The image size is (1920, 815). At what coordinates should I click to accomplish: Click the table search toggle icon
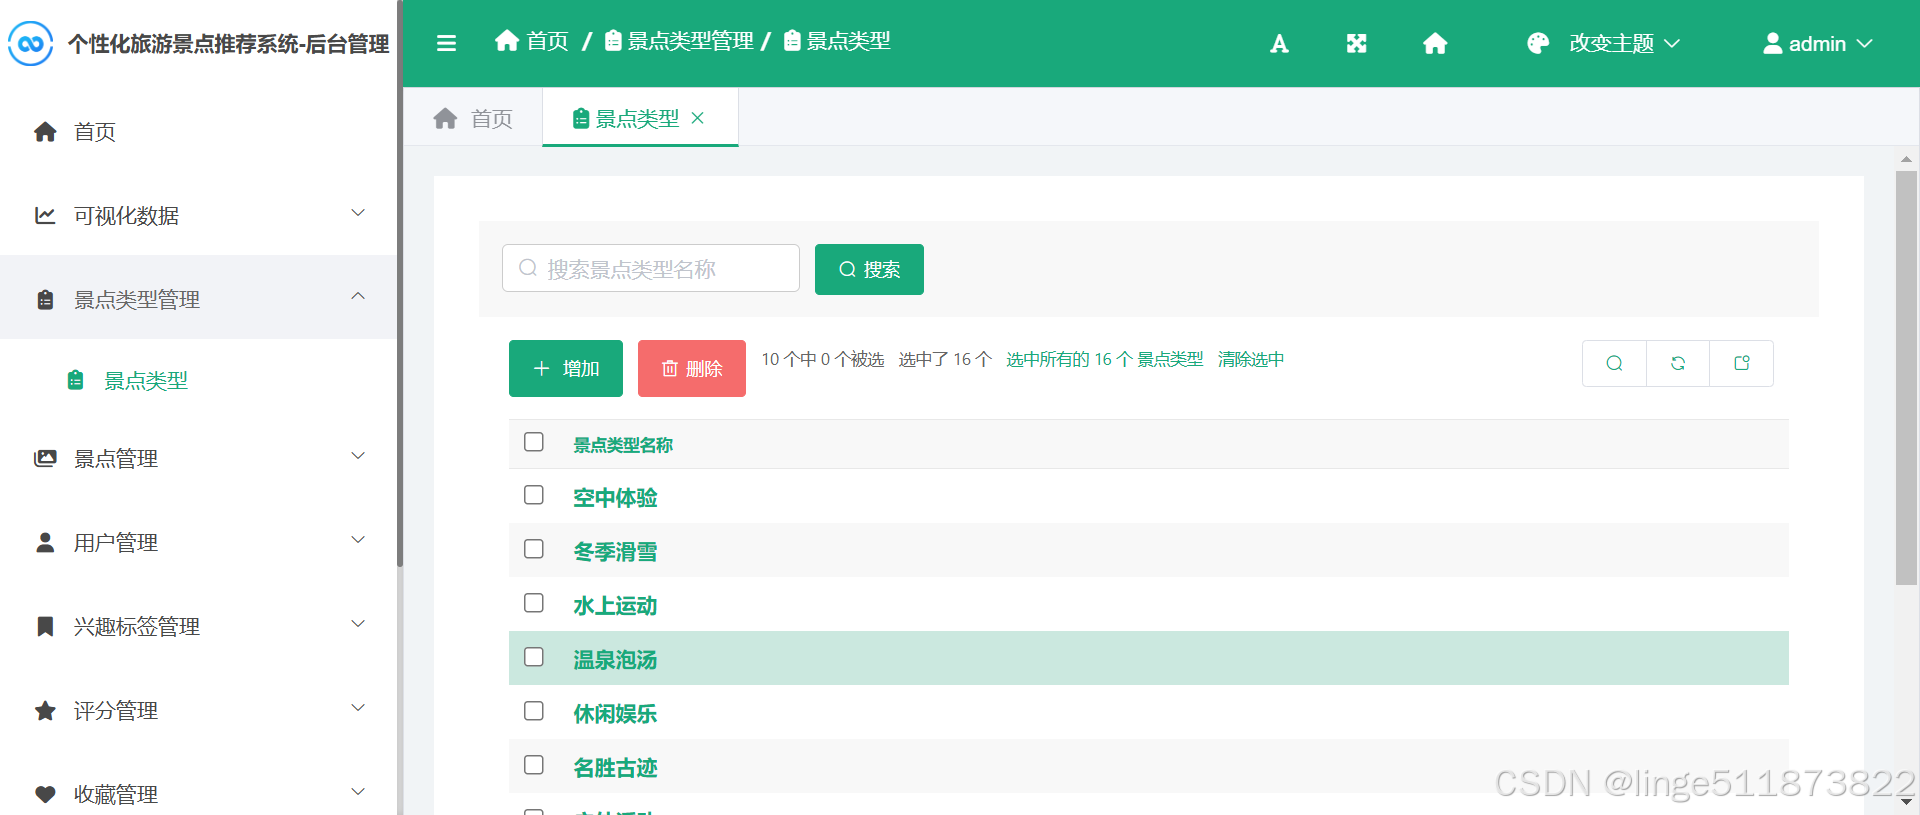1614,363
